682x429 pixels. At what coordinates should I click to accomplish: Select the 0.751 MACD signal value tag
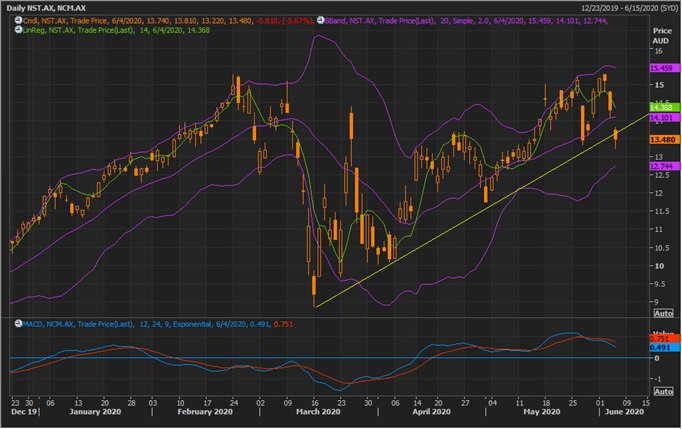point(664,339)
